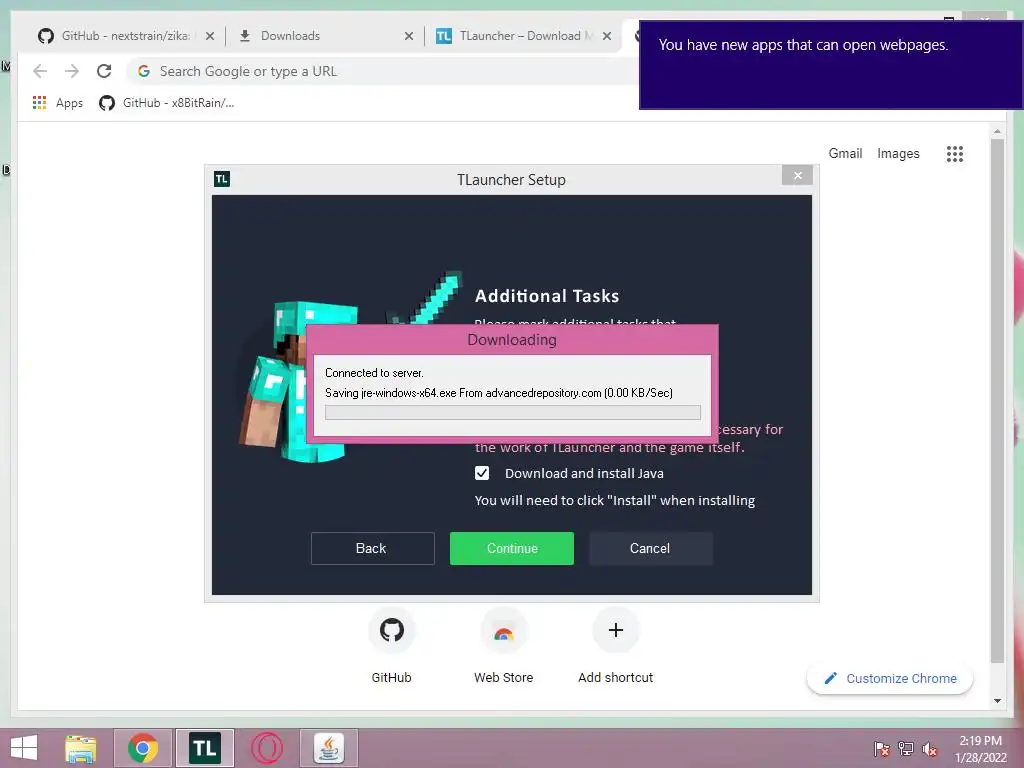1024x768 pixels.
Task: Click the 'Saving jre-windows-x64.exe' status line
Action: click(x=499, y=393)
